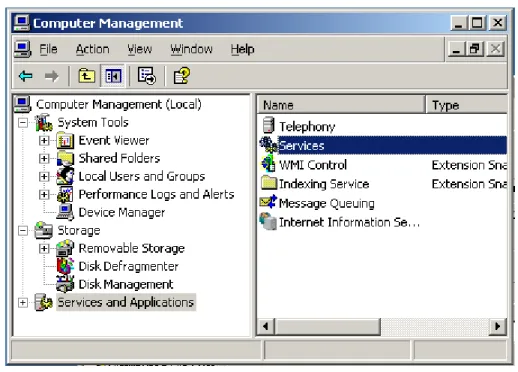518x372 pixels.
Task: Select Disk Management tree label
Action: tap(126, 284)
